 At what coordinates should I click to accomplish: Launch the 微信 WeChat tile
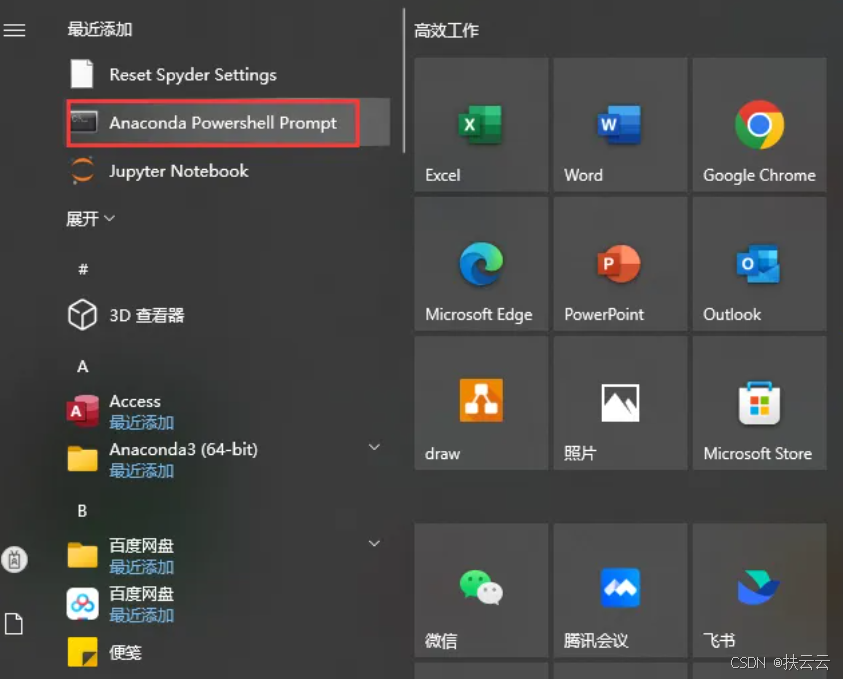tap(481, 590)
